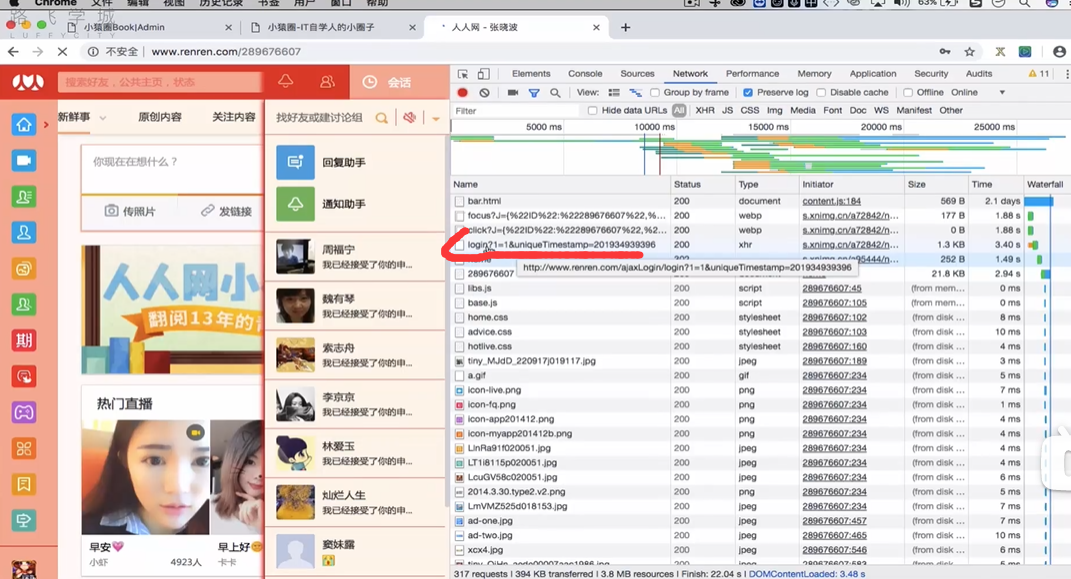
Task: Toggle device toolbar icon in DevTools
Action: 484,74
